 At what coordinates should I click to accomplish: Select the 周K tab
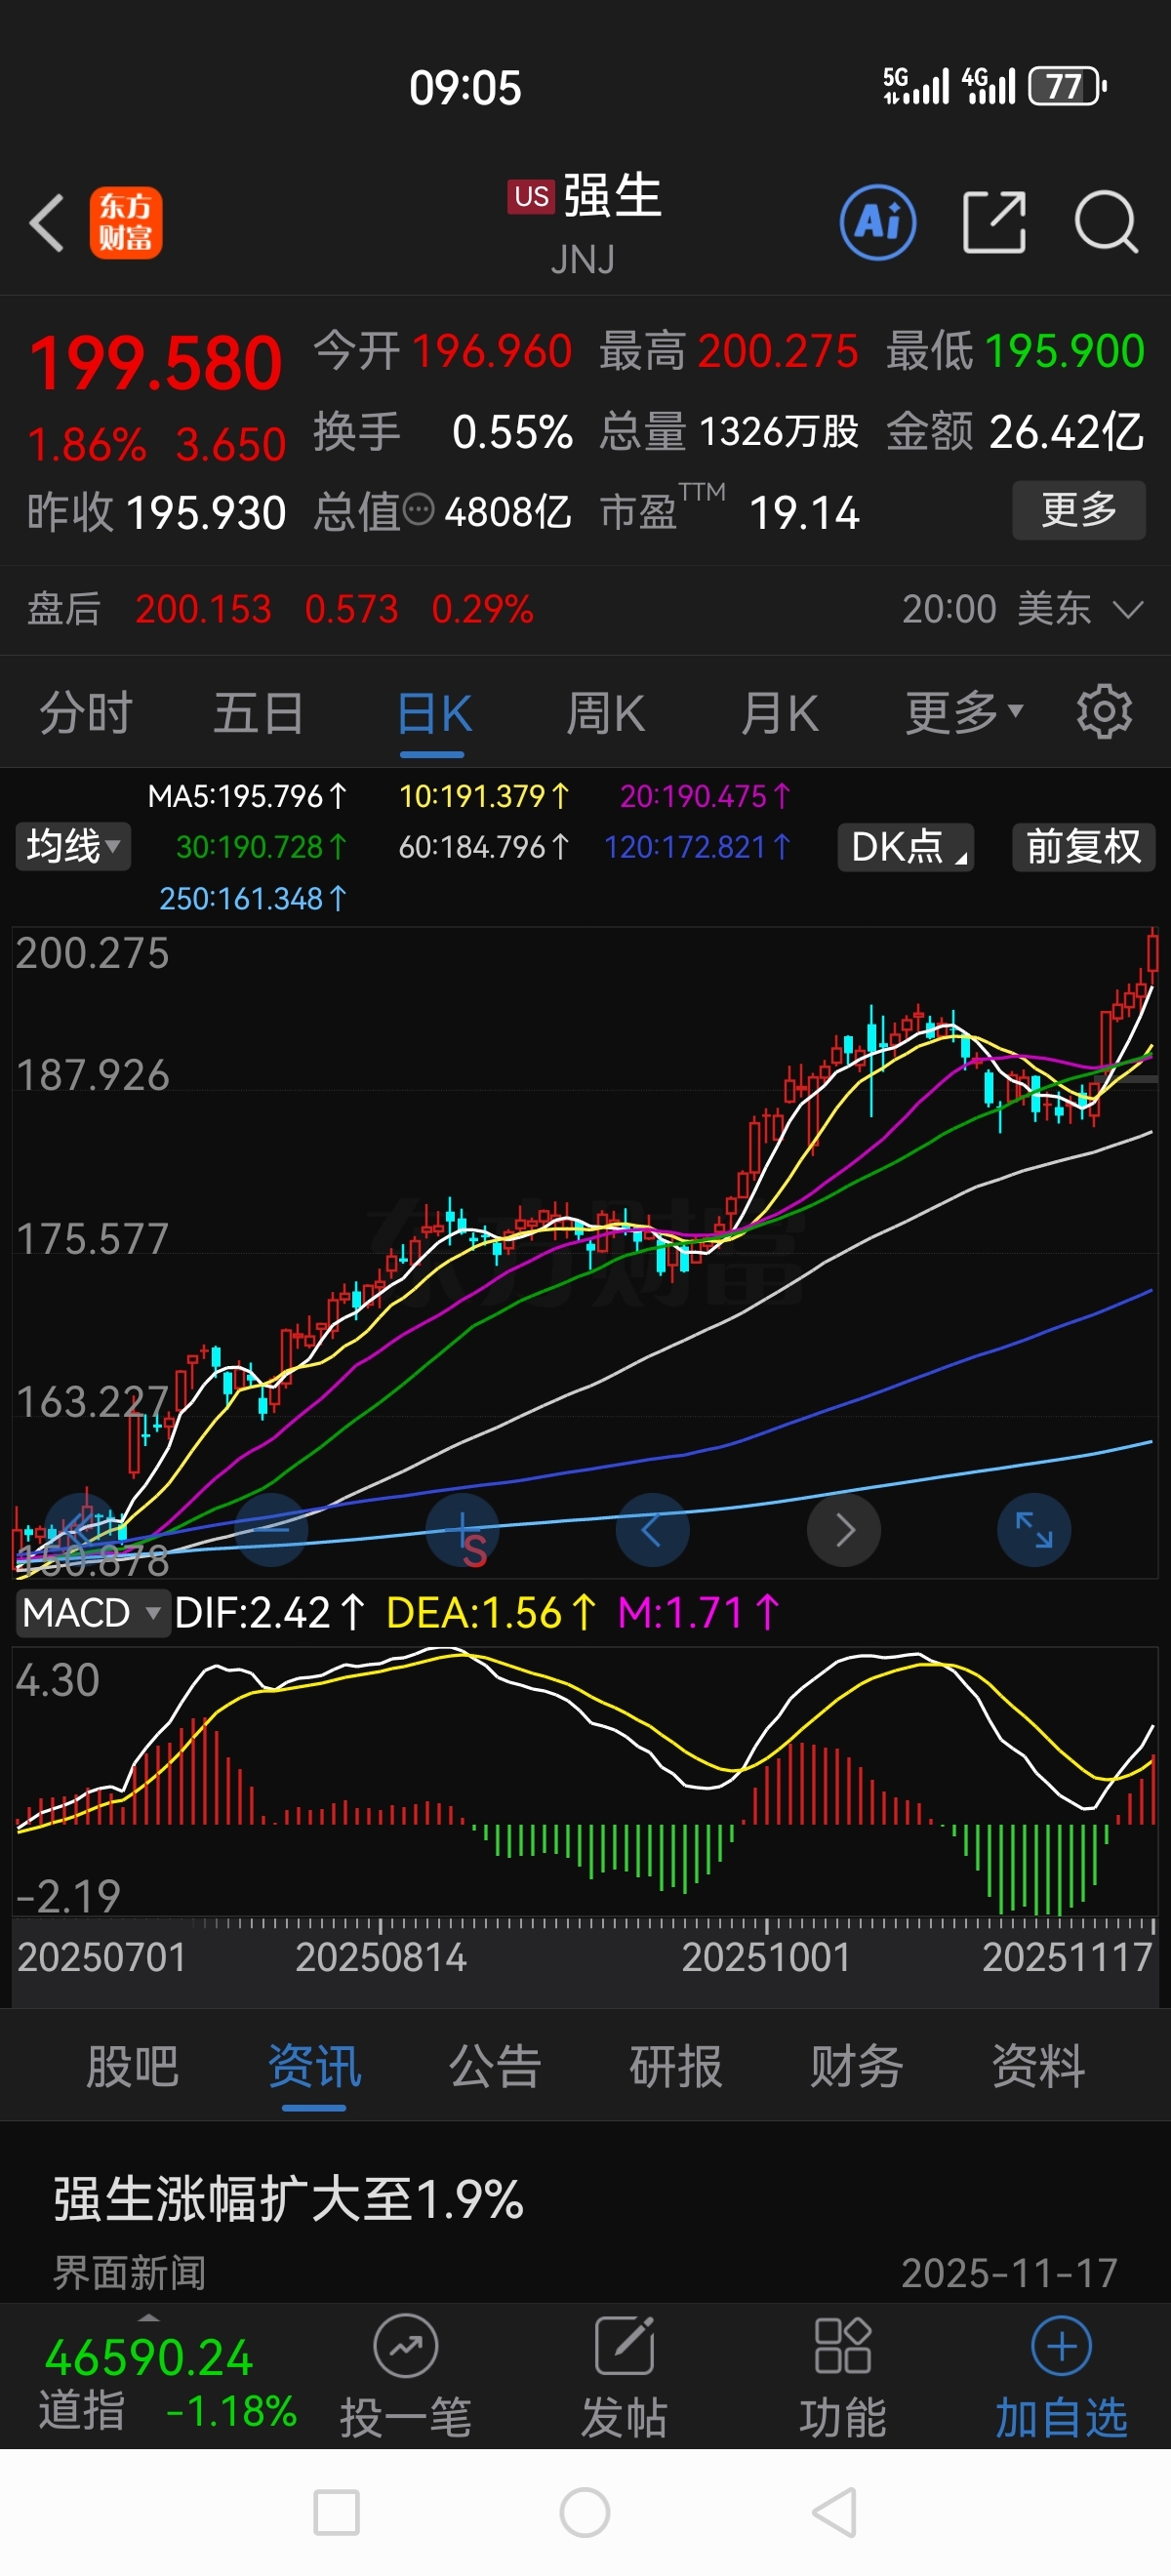click(606, 713)
